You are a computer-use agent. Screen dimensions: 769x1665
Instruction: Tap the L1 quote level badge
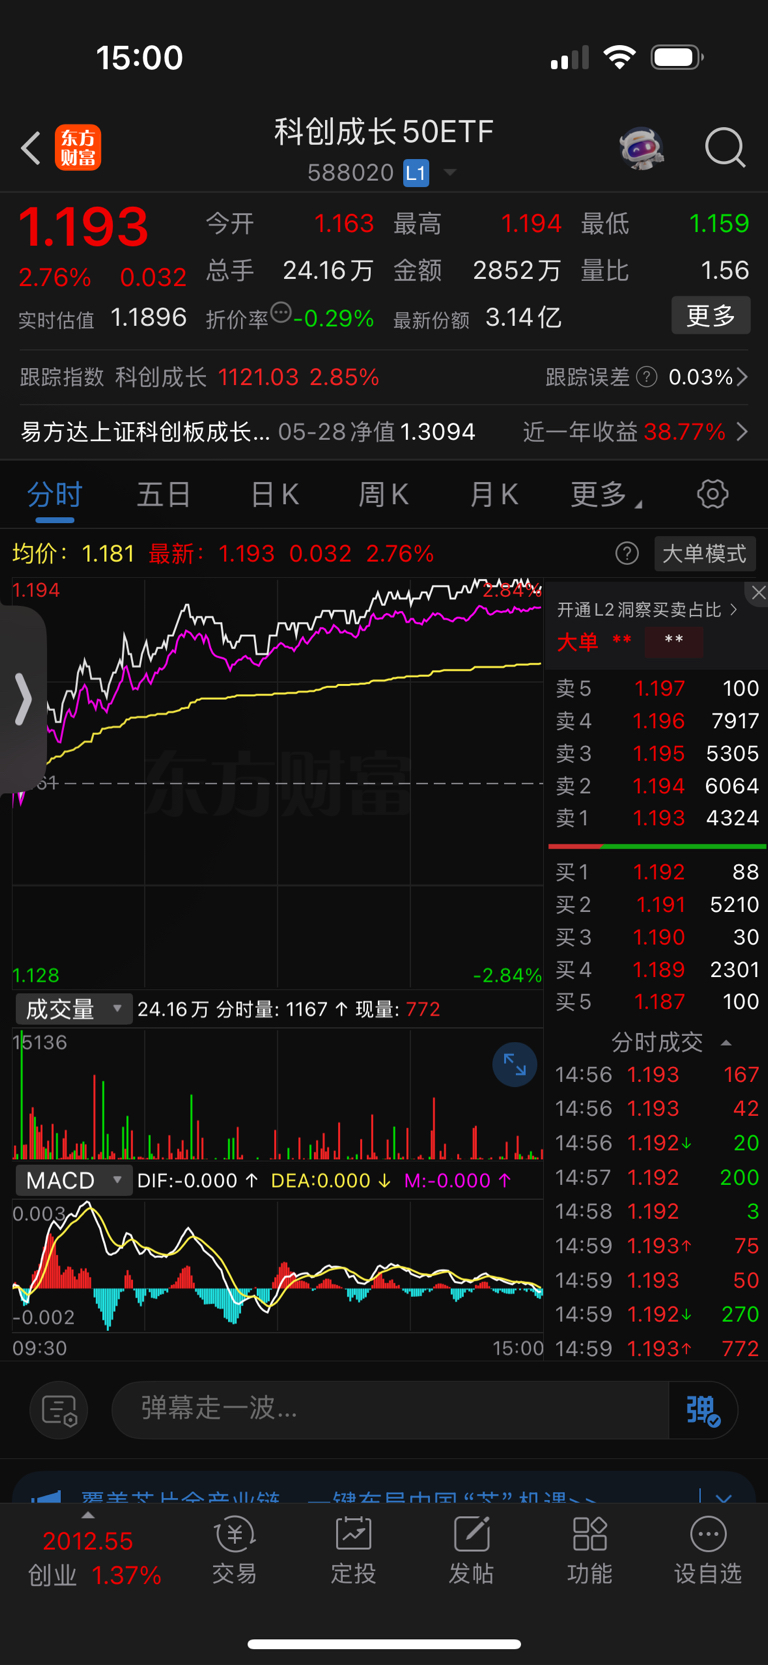416,173
